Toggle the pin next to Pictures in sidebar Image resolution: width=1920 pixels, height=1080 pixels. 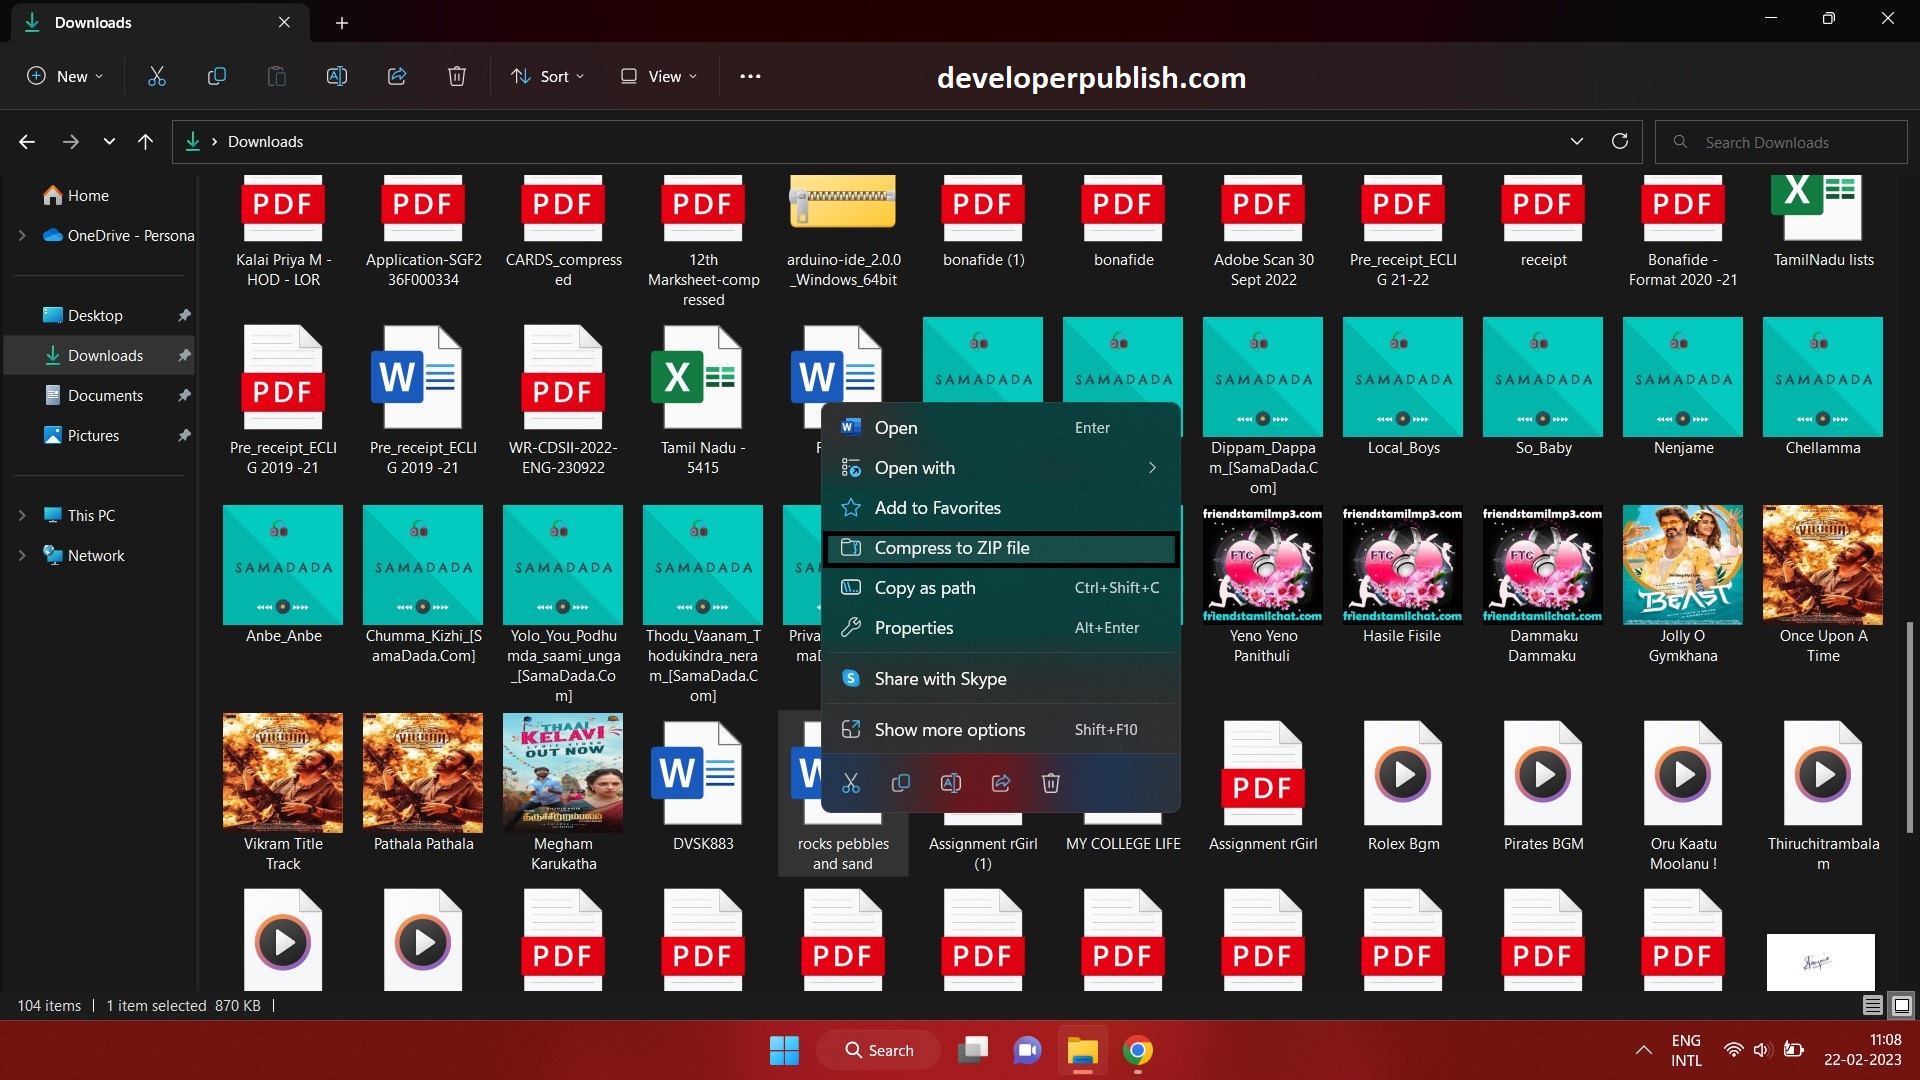(x=183, y=435)
